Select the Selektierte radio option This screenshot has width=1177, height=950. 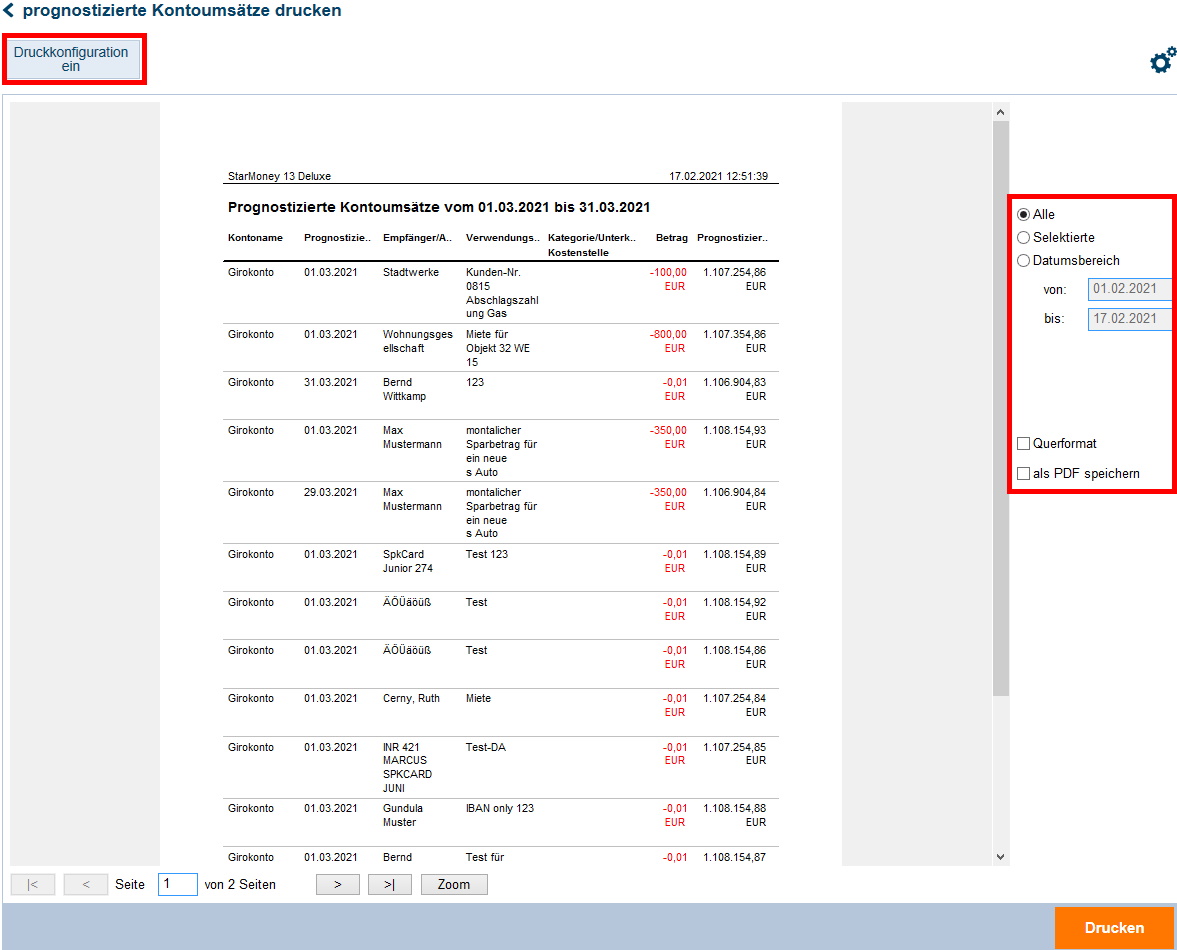1023,238
